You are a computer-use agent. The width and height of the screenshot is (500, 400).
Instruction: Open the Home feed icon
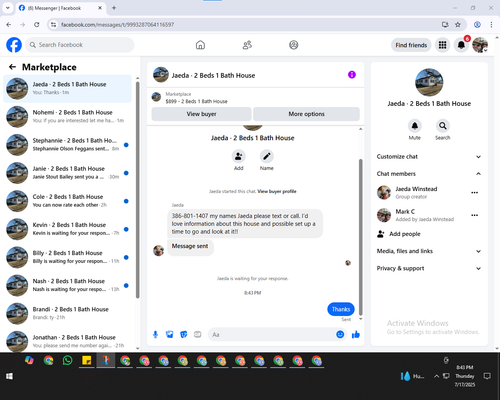[x=200, y=45]
